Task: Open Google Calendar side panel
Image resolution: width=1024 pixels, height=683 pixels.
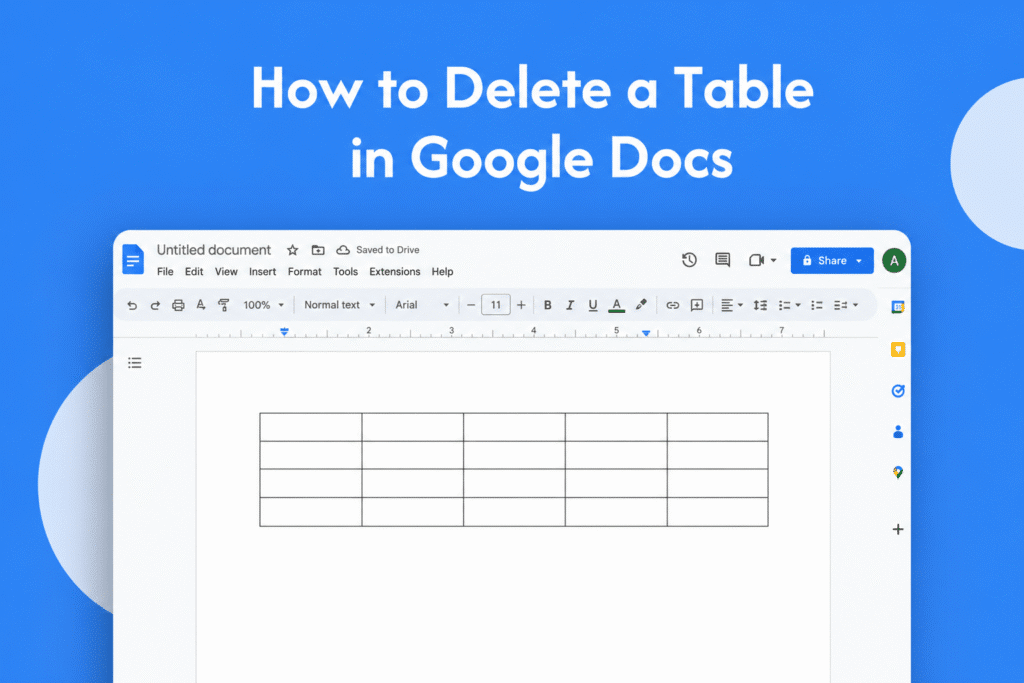Action: click(898, 307)
